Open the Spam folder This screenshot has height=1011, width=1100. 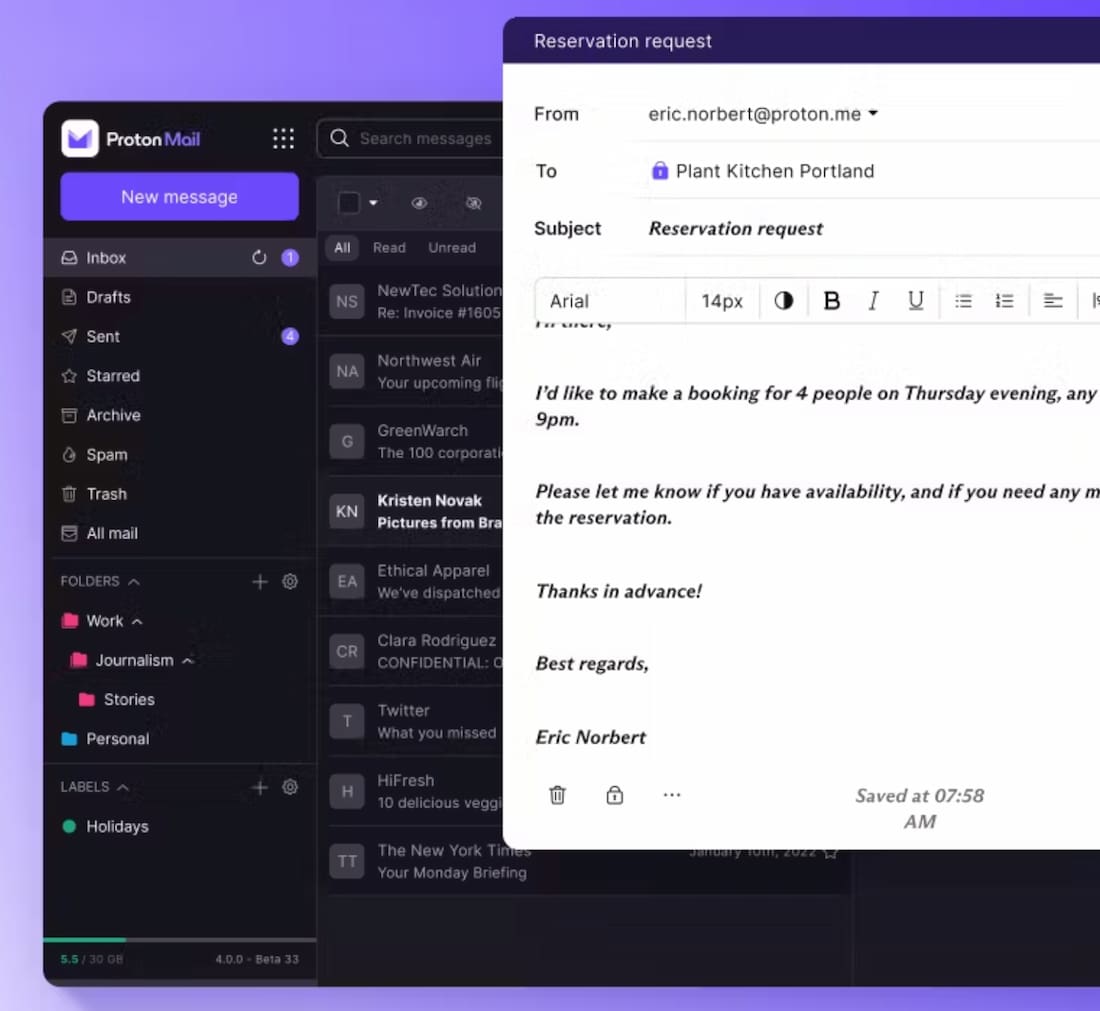pos(180,454)
